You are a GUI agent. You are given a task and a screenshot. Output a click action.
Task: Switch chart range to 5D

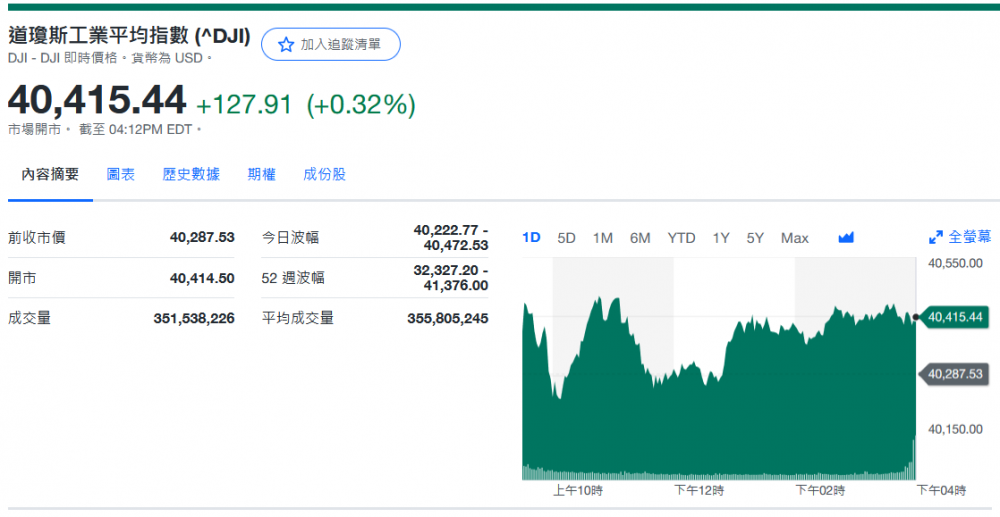click(x=566, y=238)
